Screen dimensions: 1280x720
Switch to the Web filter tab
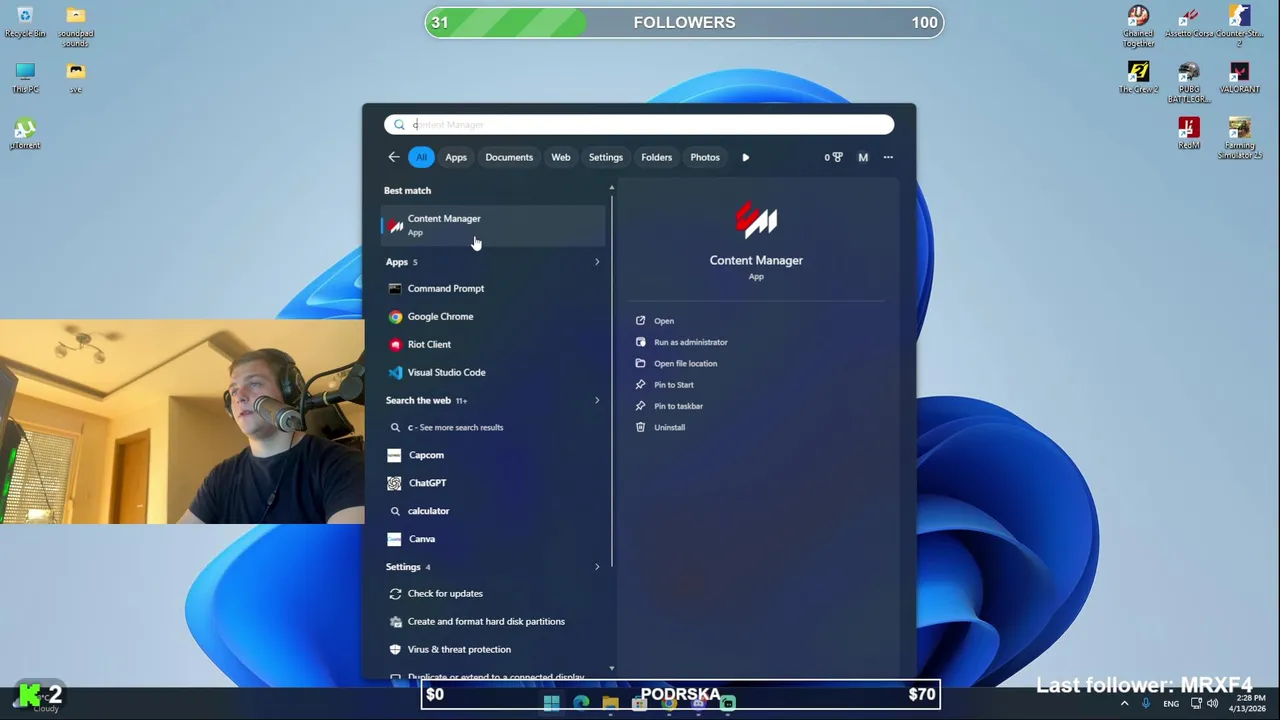pos(561,157)
